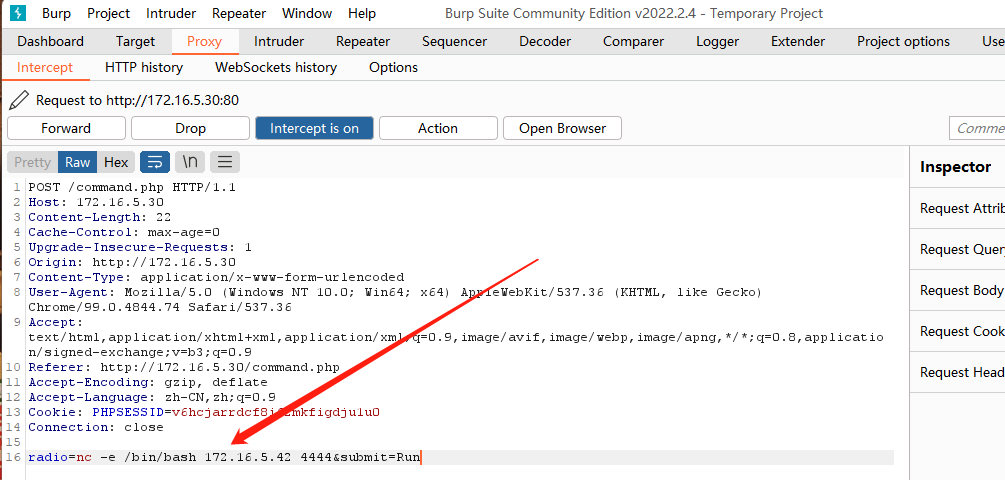Expand Request Body Parameters in Inspector
1005x480 pixels.
coord(958,290)
